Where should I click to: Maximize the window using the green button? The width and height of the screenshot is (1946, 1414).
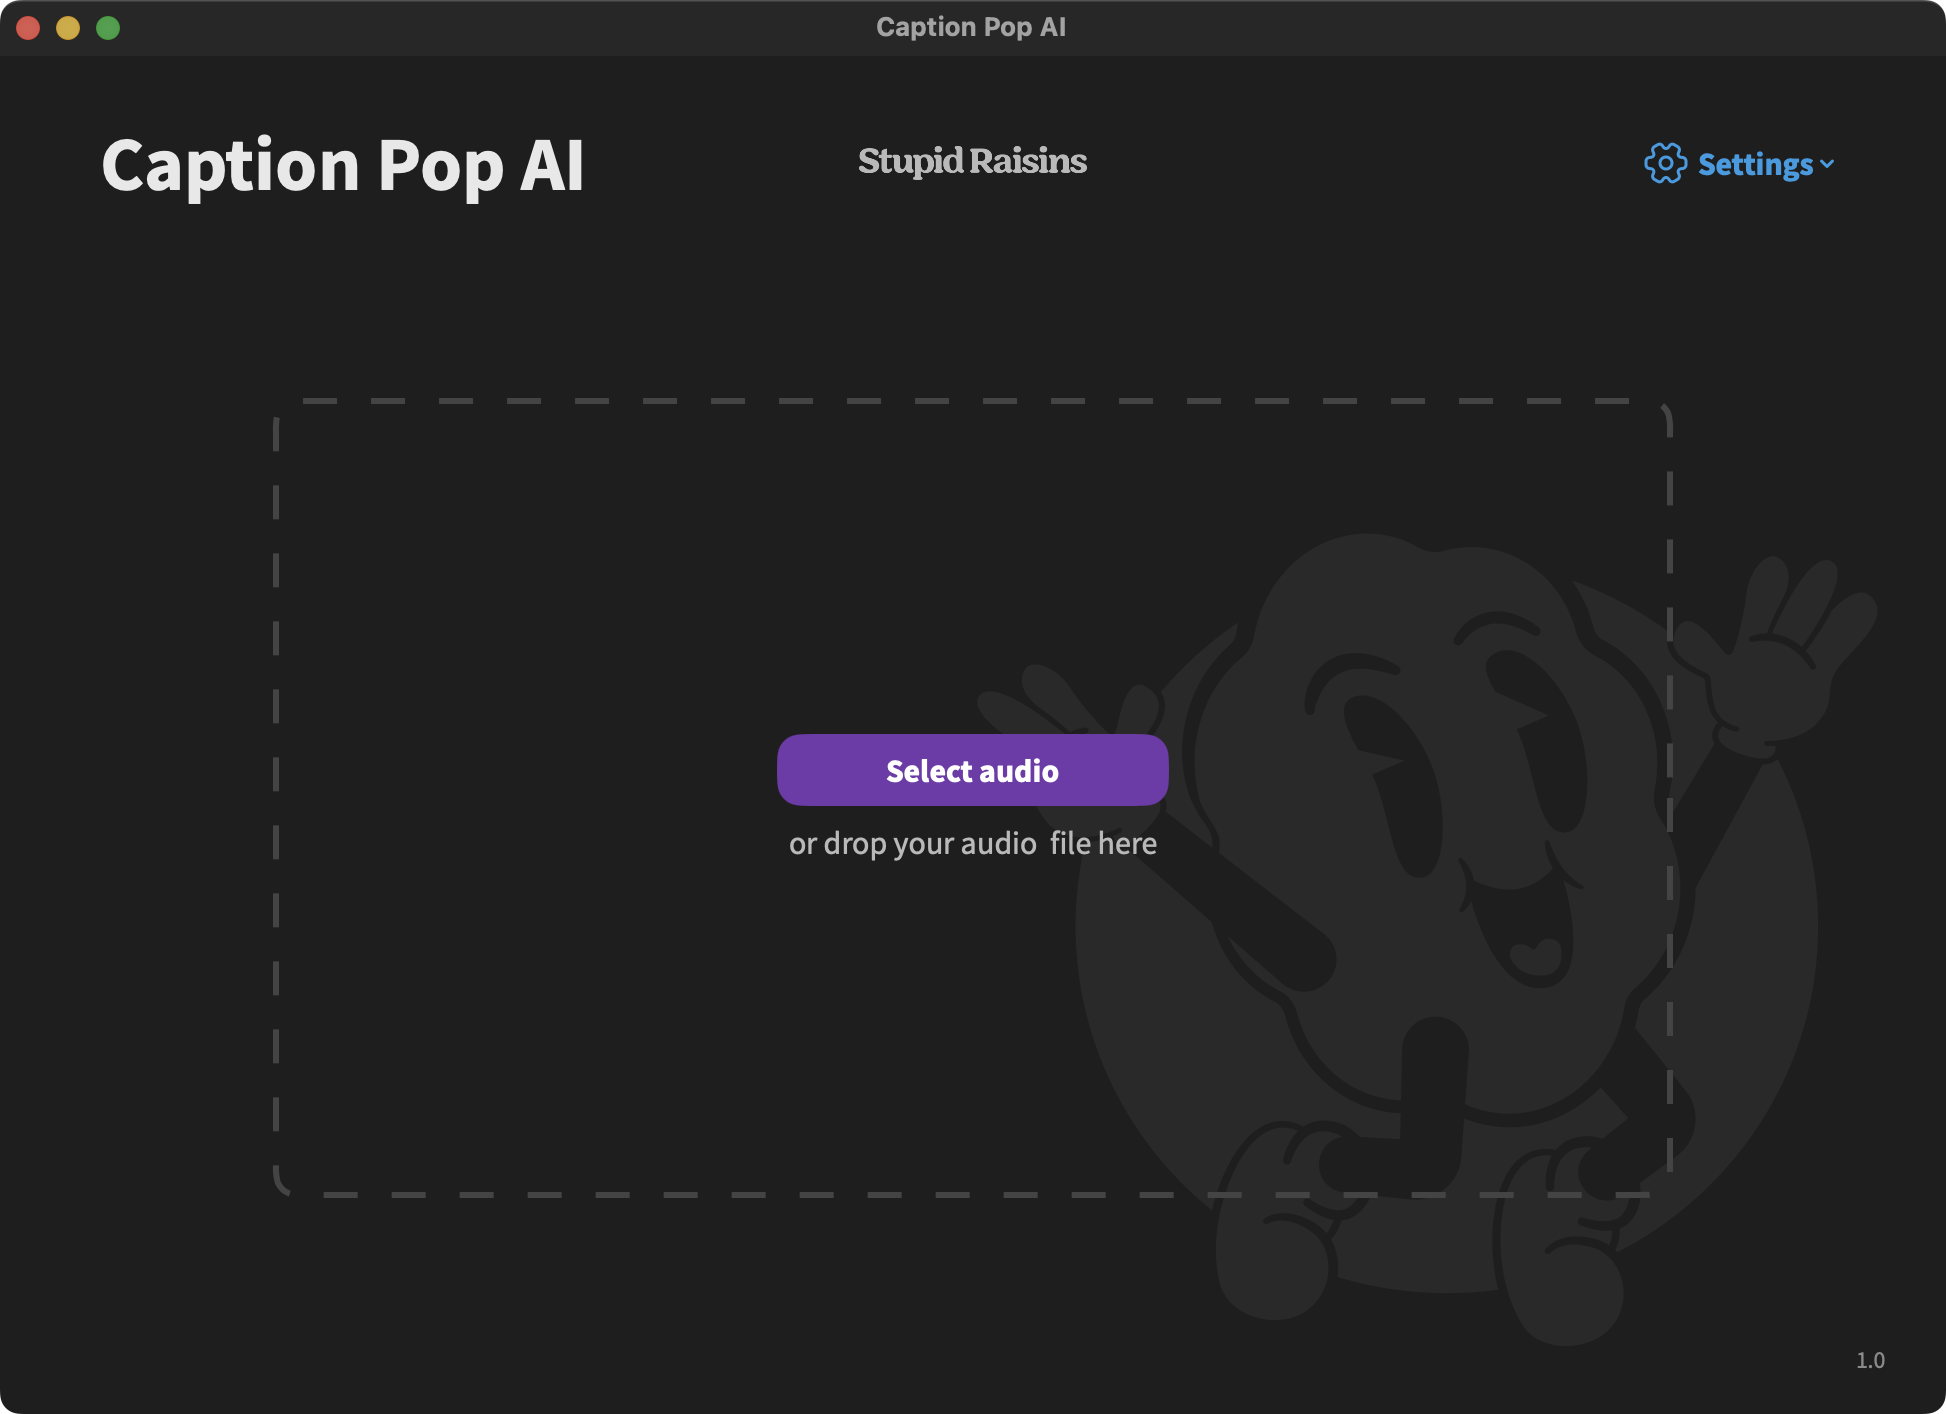108,28
